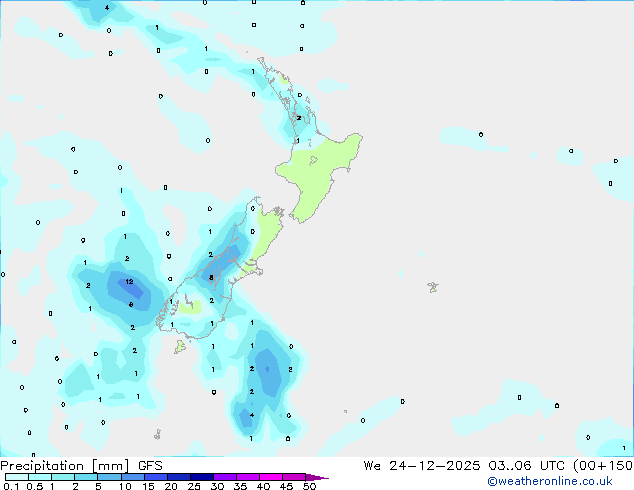Click the '40' legend scale label
Screen dimensions: 634x490
coord(263,486)
